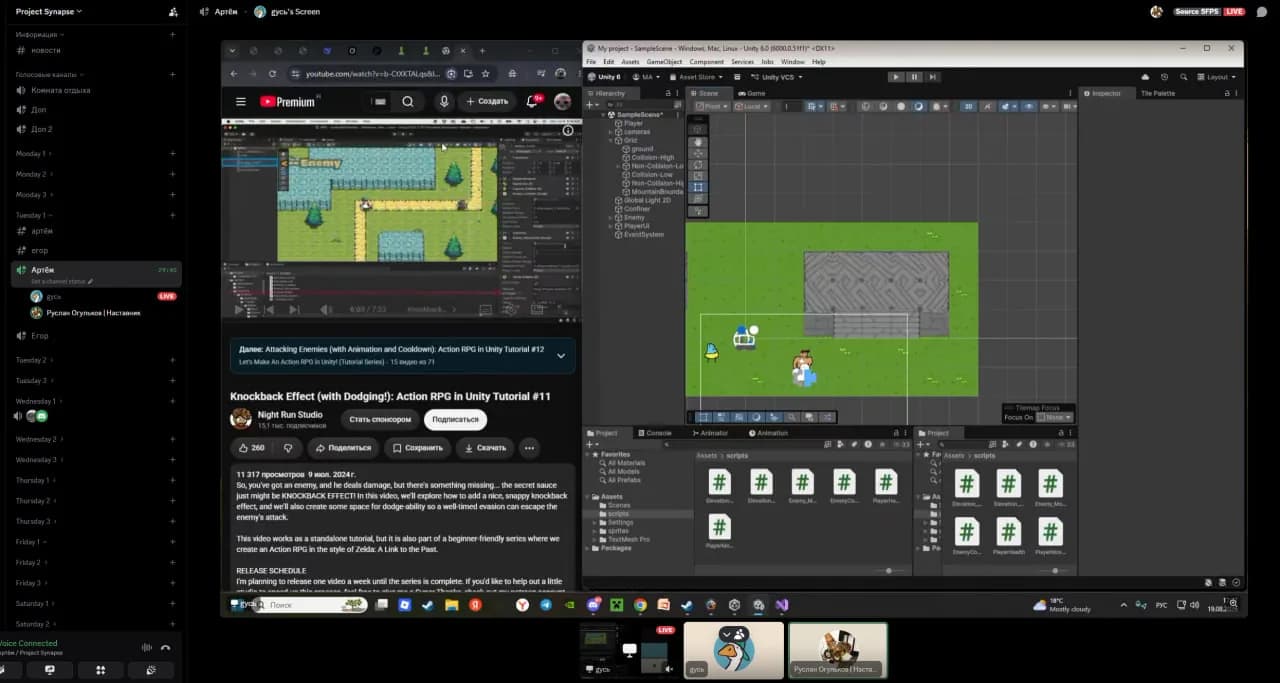Open YouTube notifications bell
This screenshot has height=683, width=1280.
tap(532, 101)
